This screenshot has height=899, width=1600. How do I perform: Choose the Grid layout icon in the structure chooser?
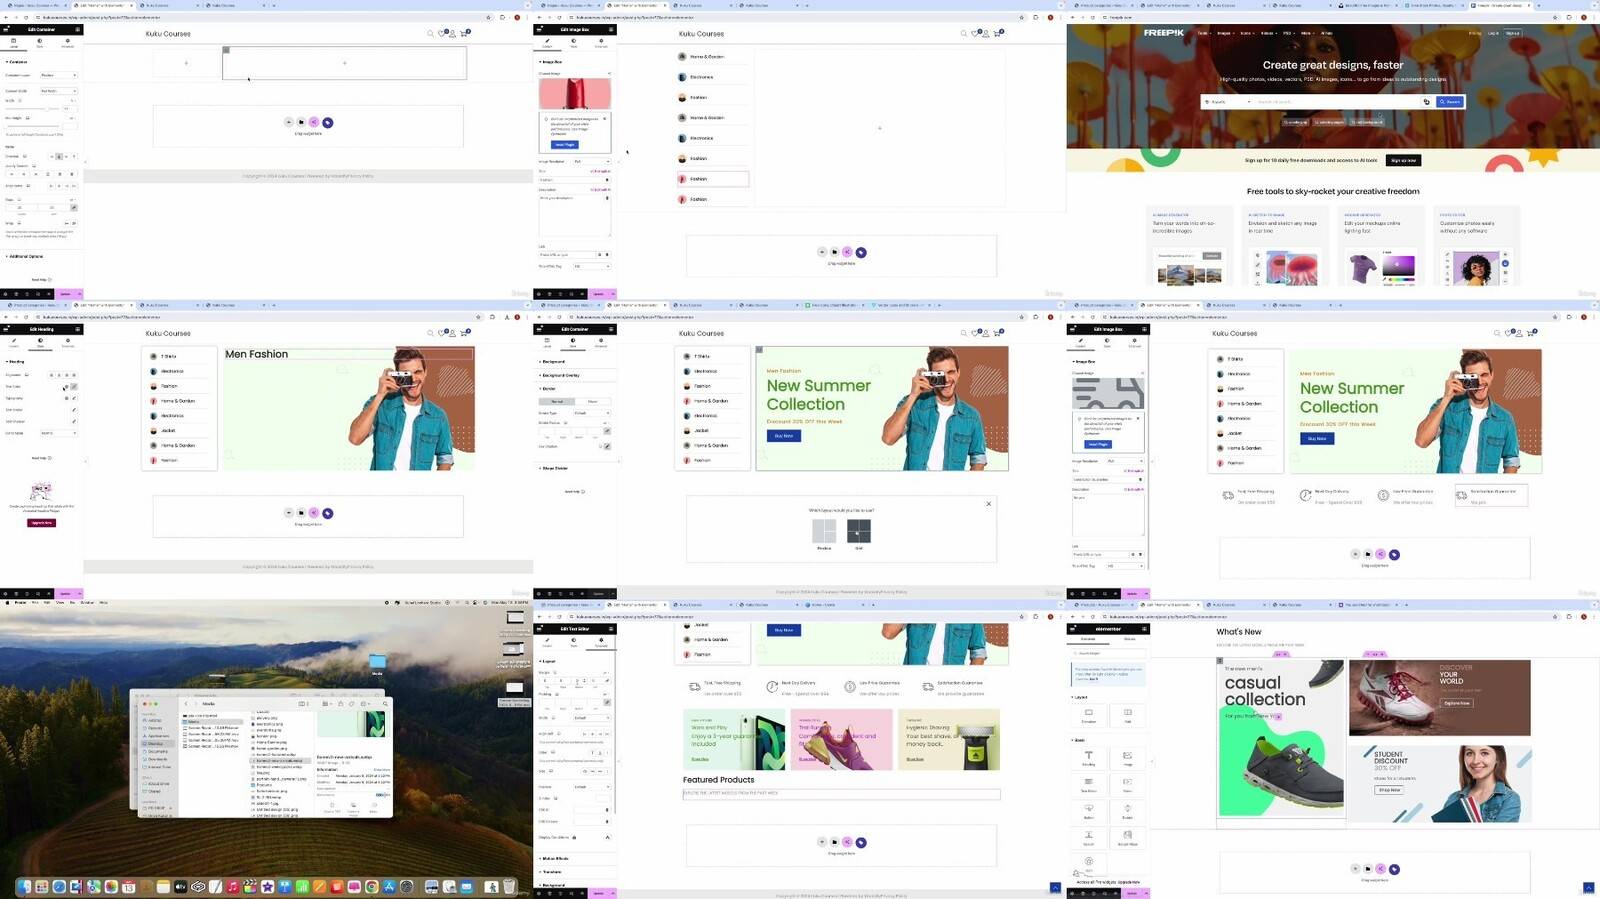(x=859, y=531)
